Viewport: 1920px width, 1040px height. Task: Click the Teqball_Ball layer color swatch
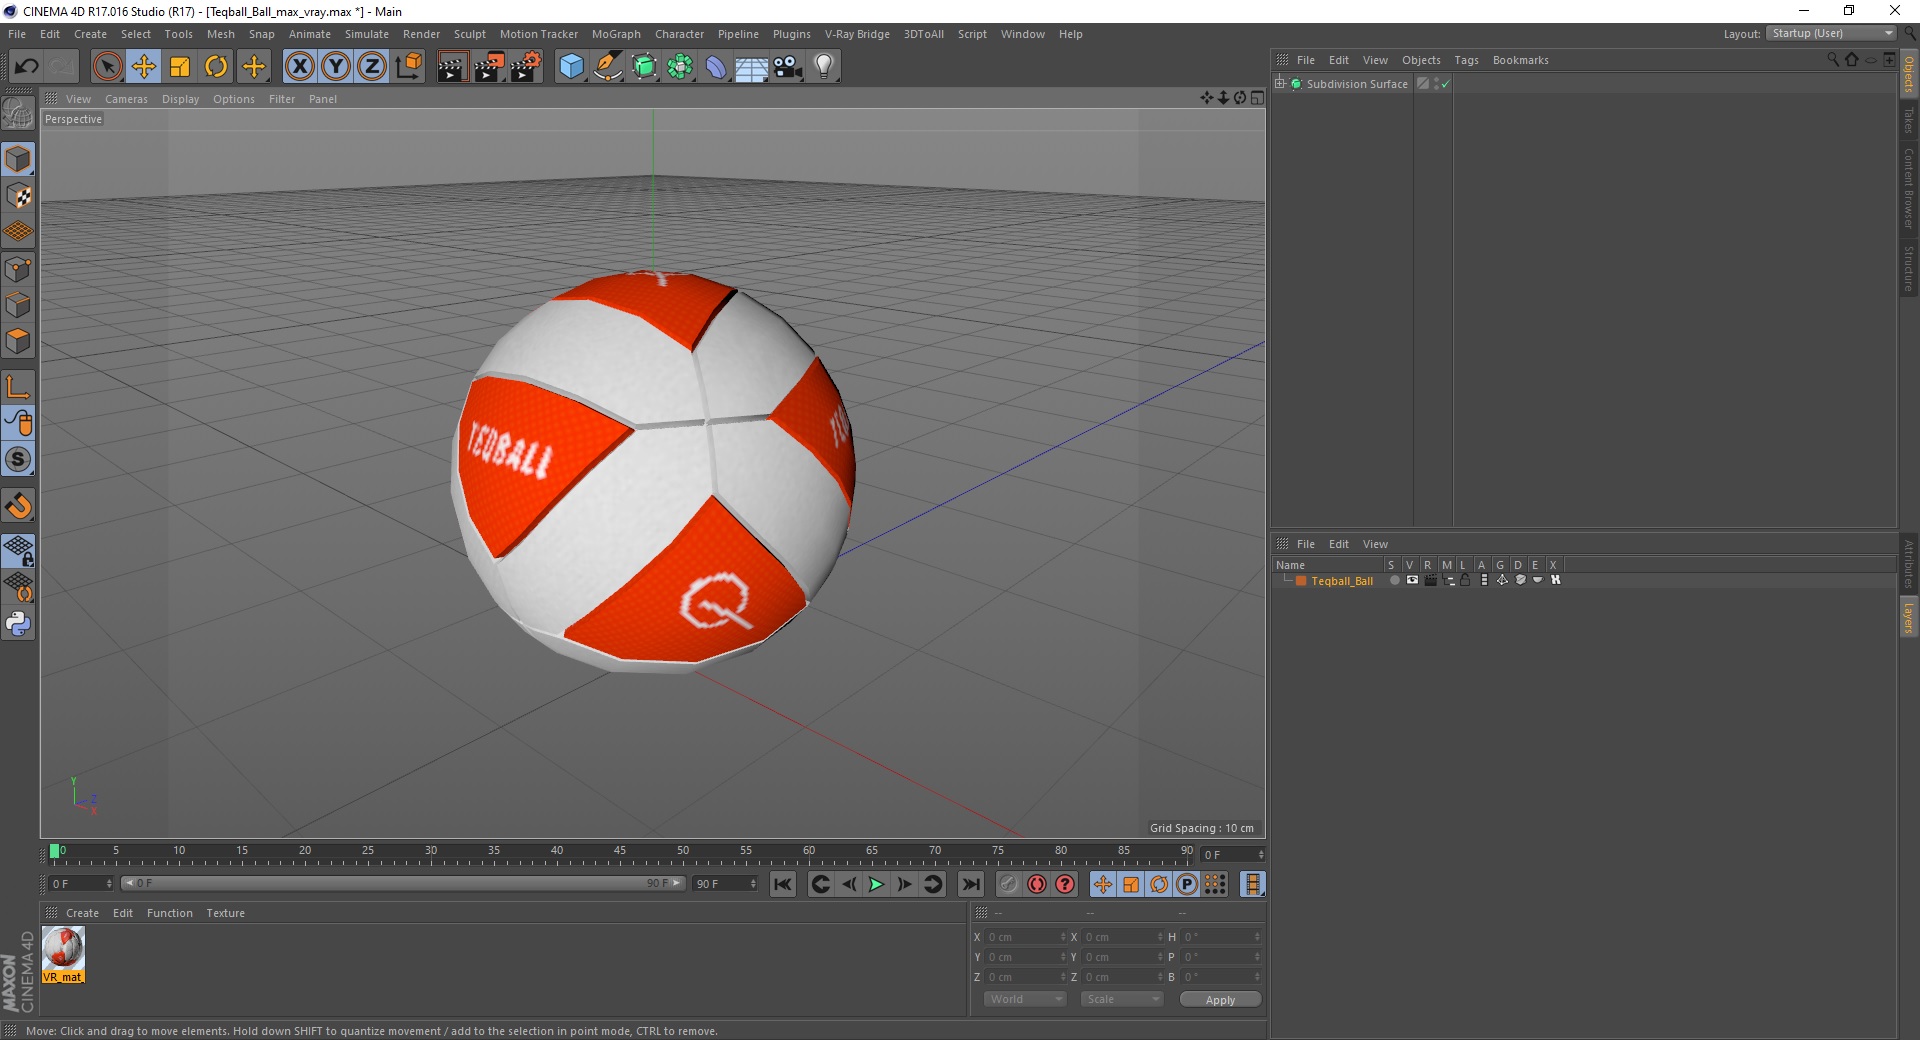click(1301, 581)
